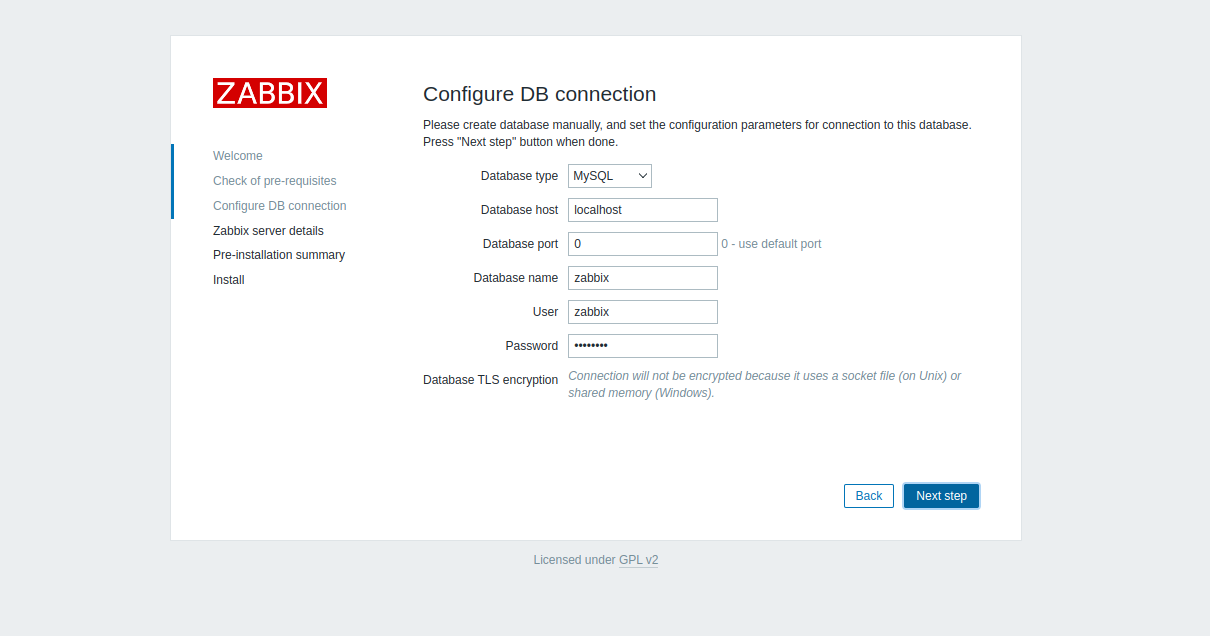Image resolution: width=1210 pixels, height=636 pixels.
Task: Focus the Database name input
Action: pyautogui.click(x=642, y=278)
